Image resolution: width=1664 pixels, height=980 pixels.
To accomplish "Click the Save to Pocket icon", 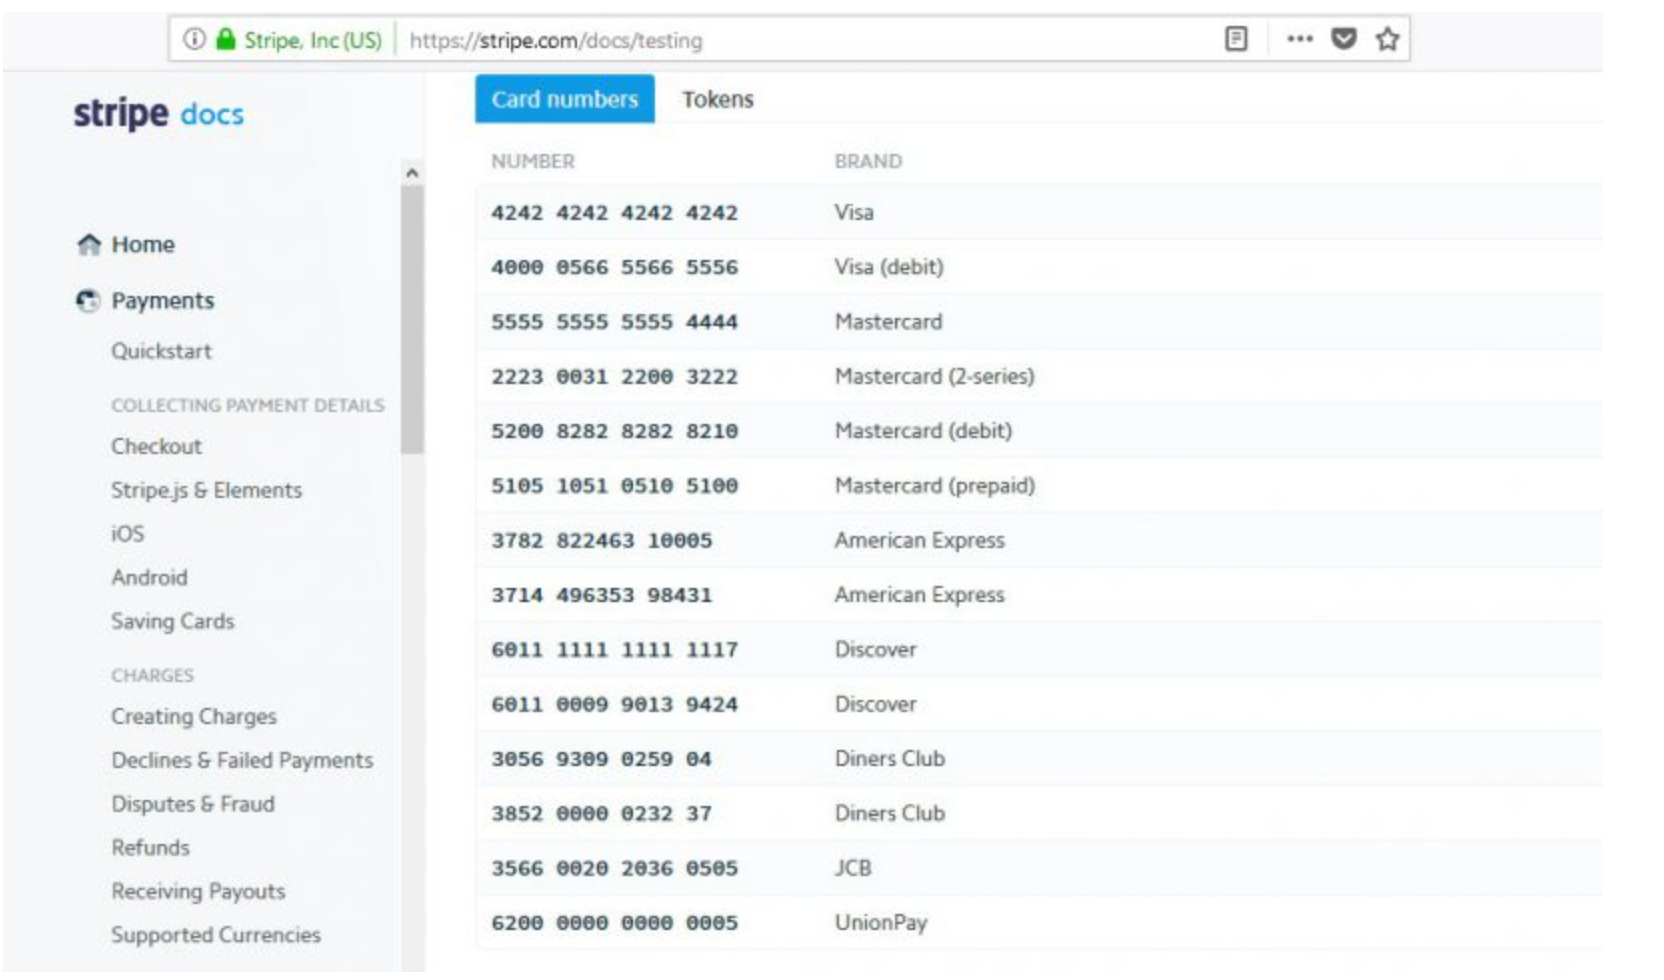I will tap(1344, 39).
